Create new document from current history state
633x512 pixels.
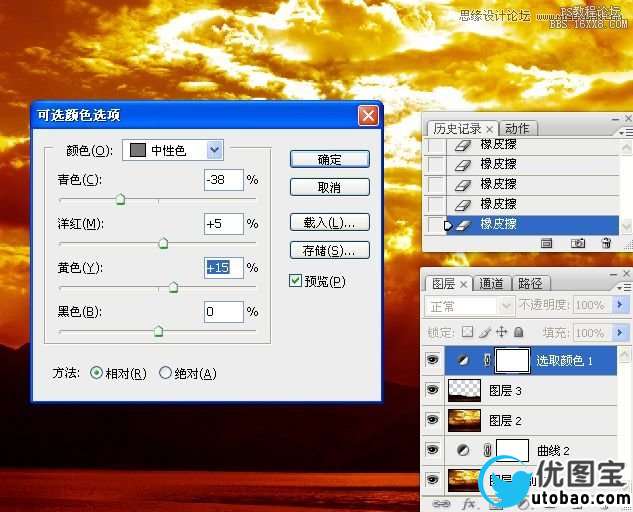[x=546, y=243]
